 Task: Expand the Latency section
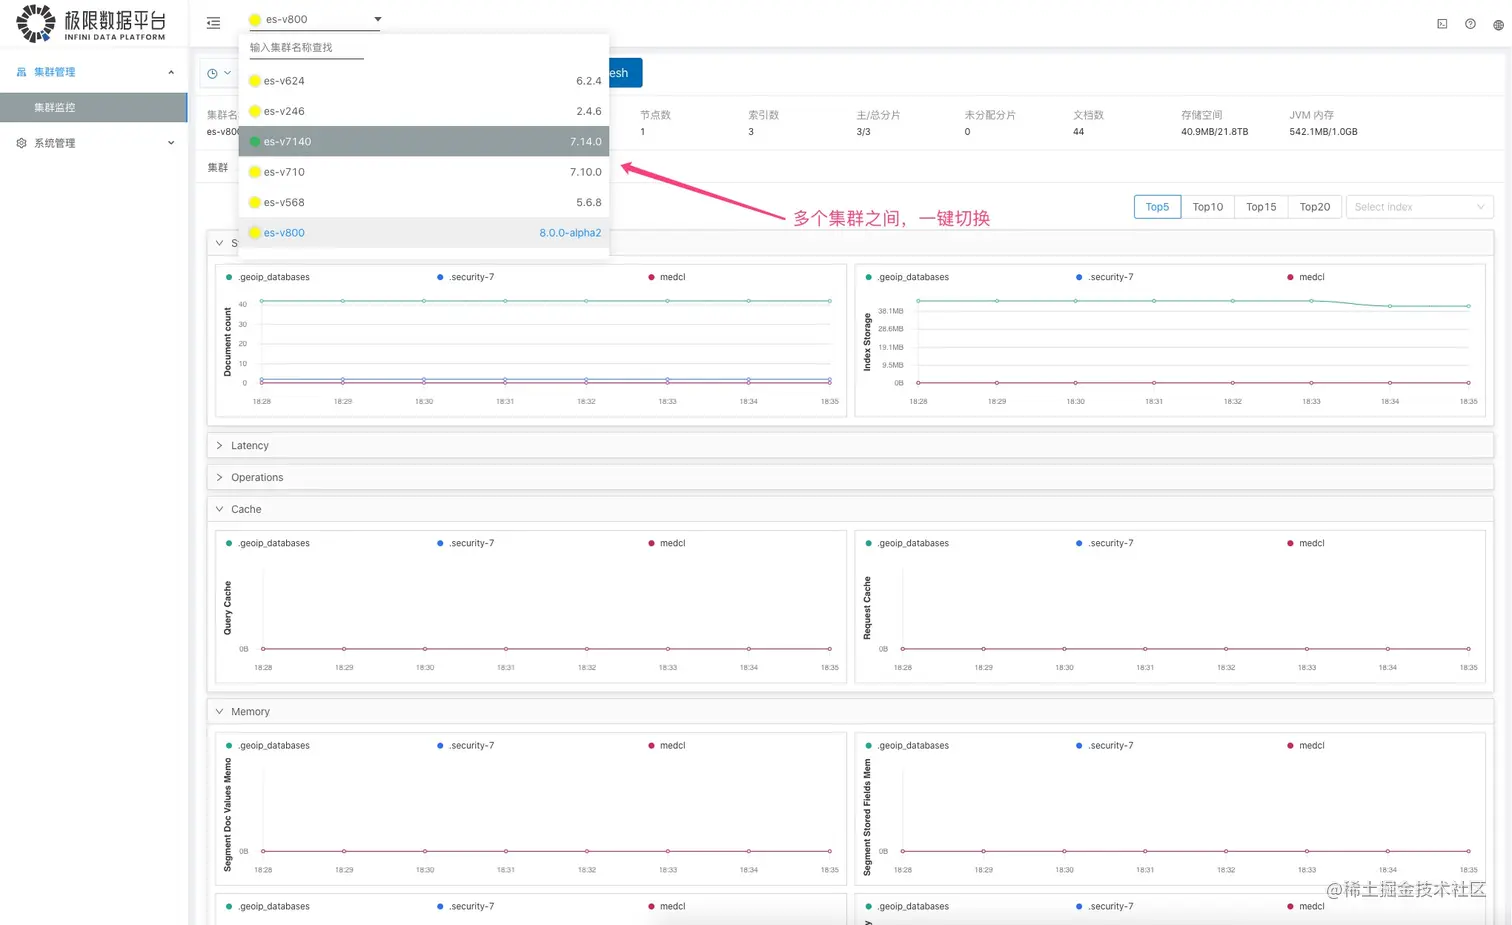click(x=850, y=445)
